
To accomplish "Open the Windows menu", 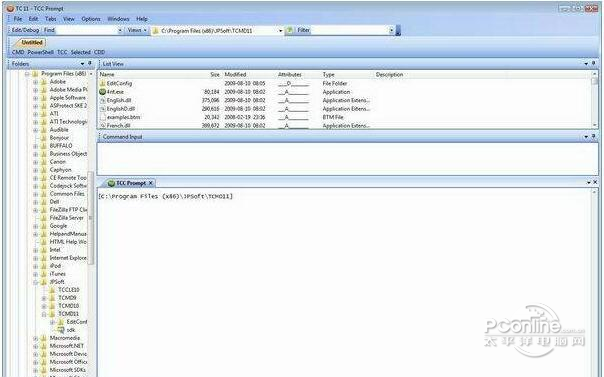I will point(118,18).
